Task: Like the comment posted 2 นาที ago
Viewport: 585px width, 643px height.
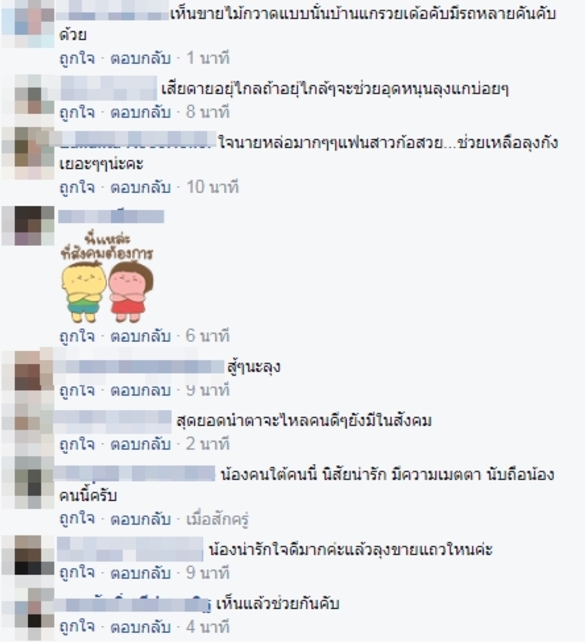Action: 77,444
